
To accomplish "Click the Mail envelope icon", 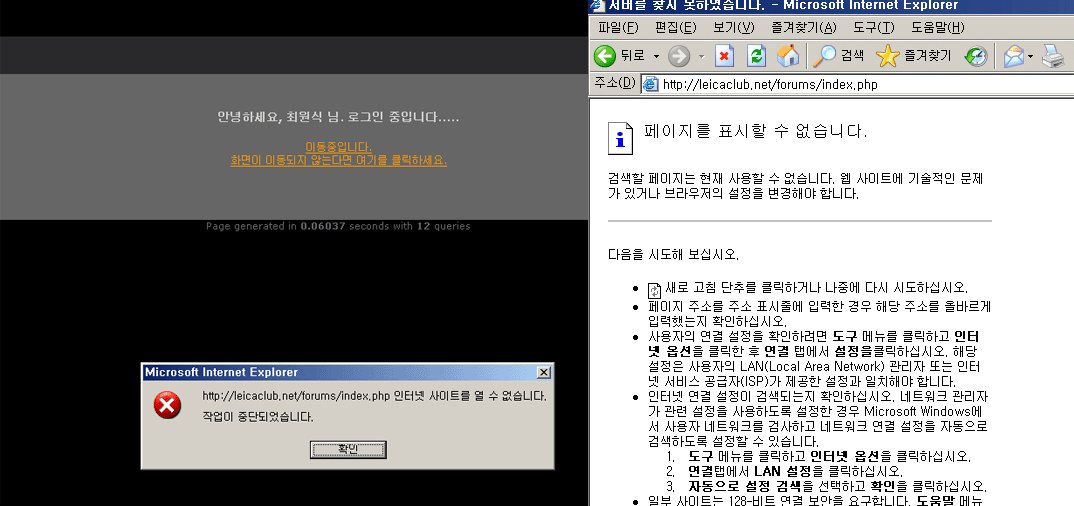I will pyautogui.click(x=1013, y=56).
